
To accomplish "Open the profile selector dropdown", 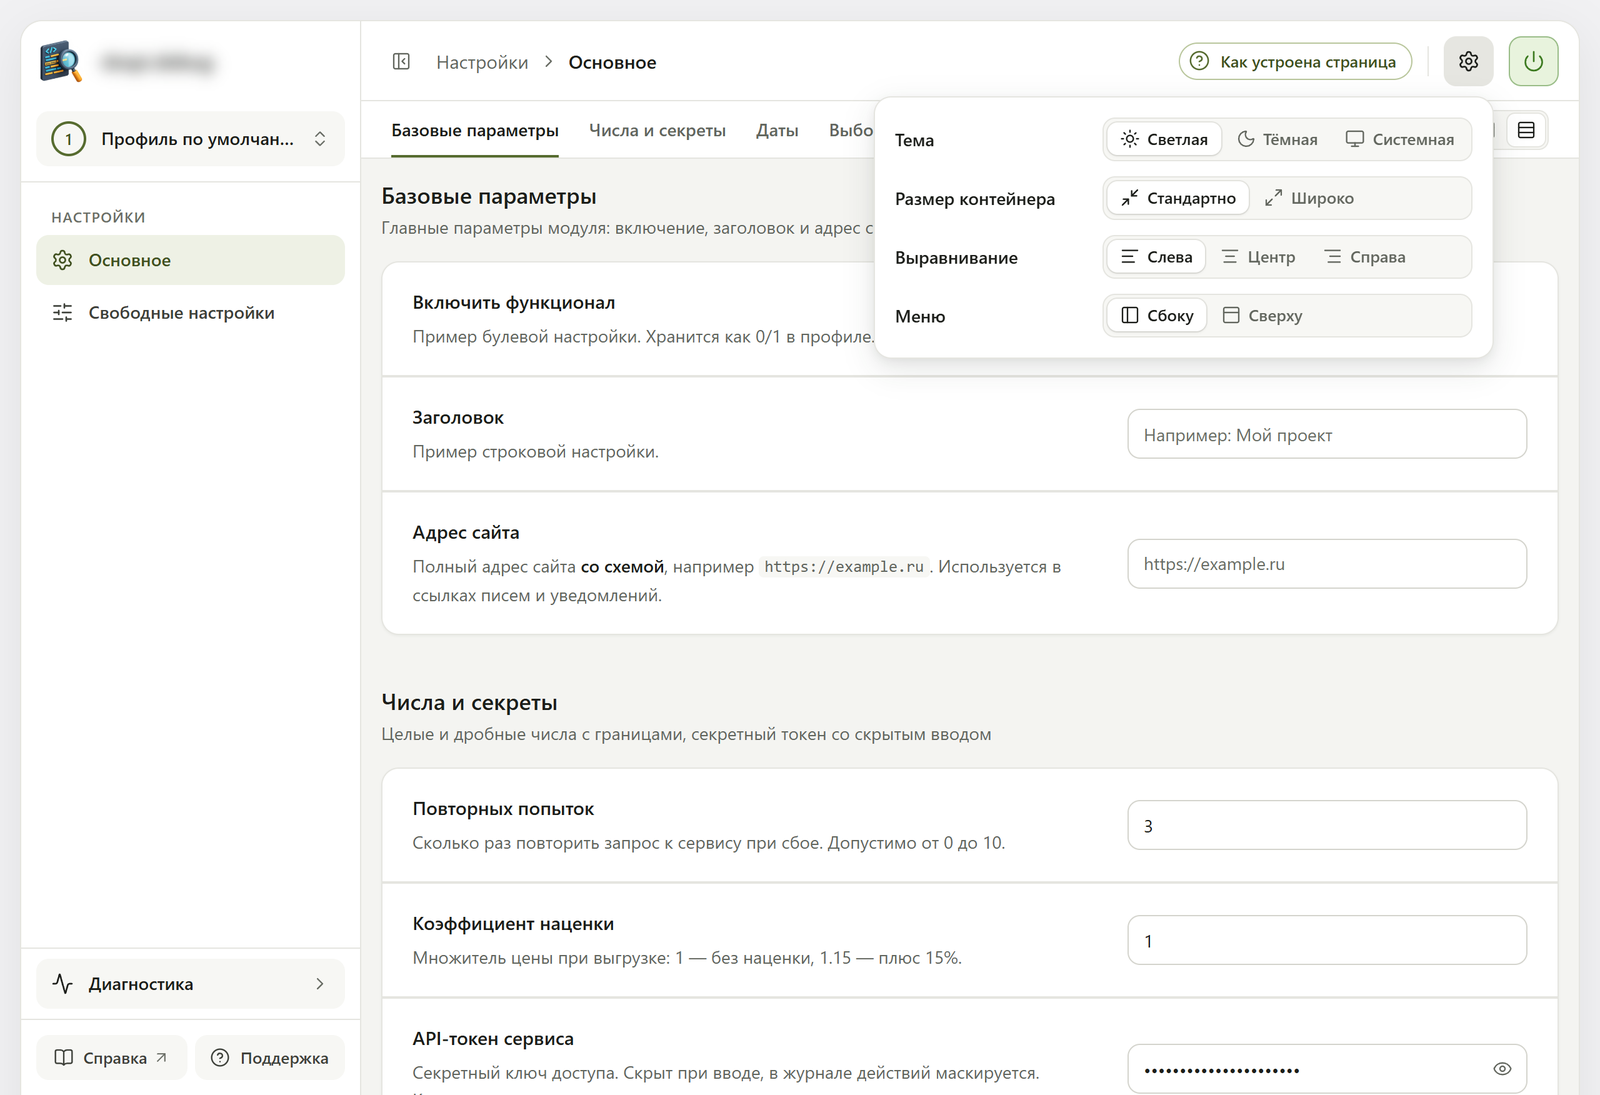I will coord(191,139).
